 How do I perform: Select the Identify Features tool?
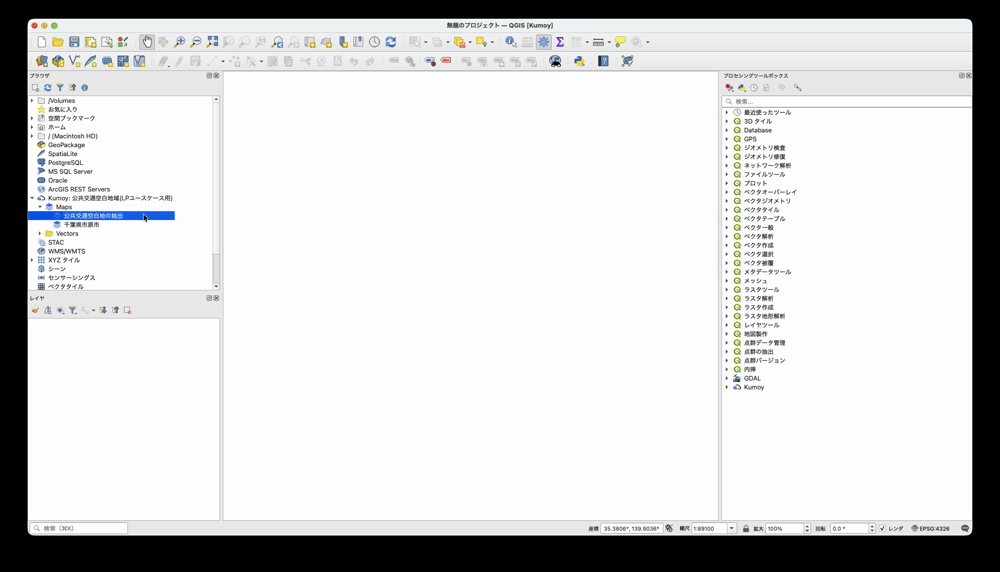click(511, 42)
